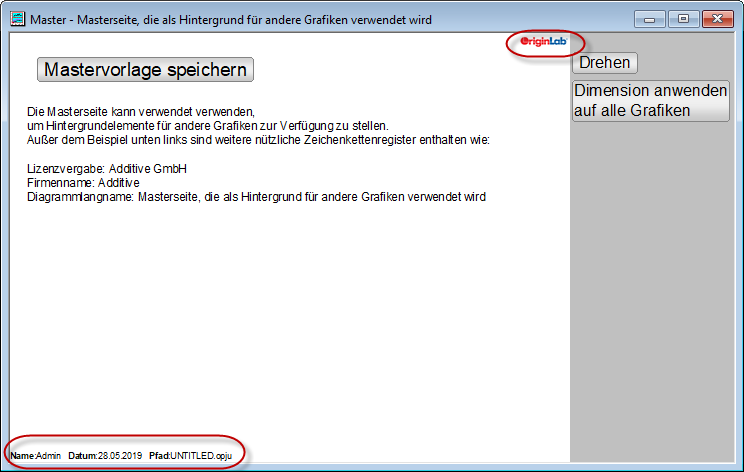This screenshot has height=472, width=744.
Task: Click the 'Die Masterseite kann verwendet' paragraph
Action: coord(141,112)
